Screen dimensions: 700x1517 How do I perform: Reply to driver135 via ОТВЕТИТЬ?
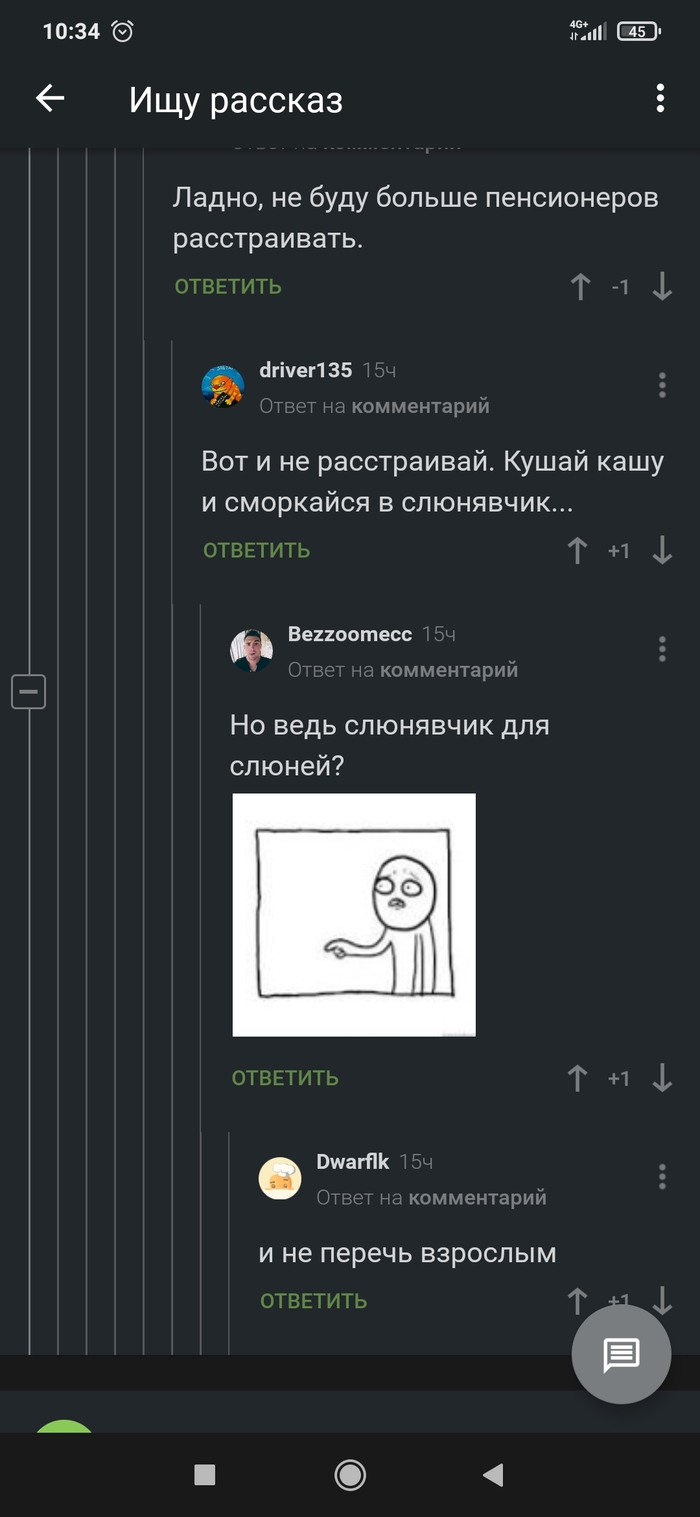(257, 550)
